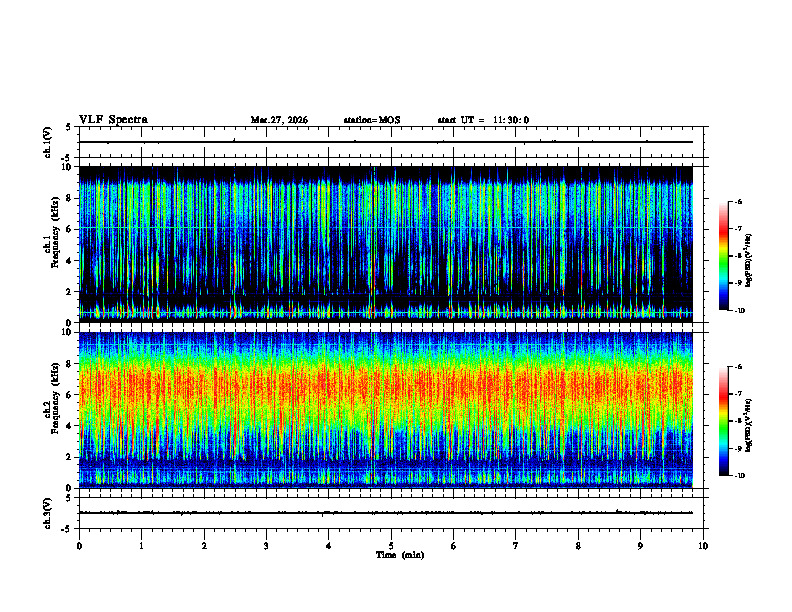Click the "-10" label on ch.2 colorbar
This screenshot has height=612, width=792.
739,476
